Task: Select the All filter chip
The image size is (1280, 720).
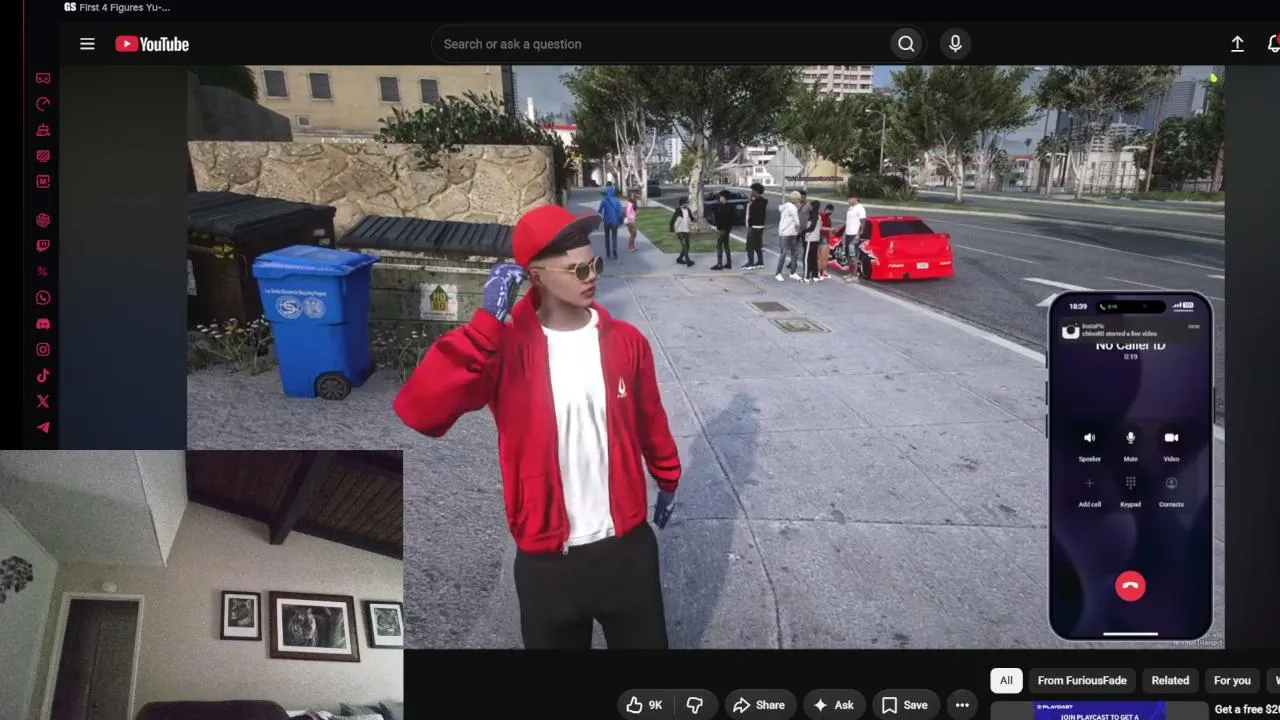Action: click(1006, 681)
